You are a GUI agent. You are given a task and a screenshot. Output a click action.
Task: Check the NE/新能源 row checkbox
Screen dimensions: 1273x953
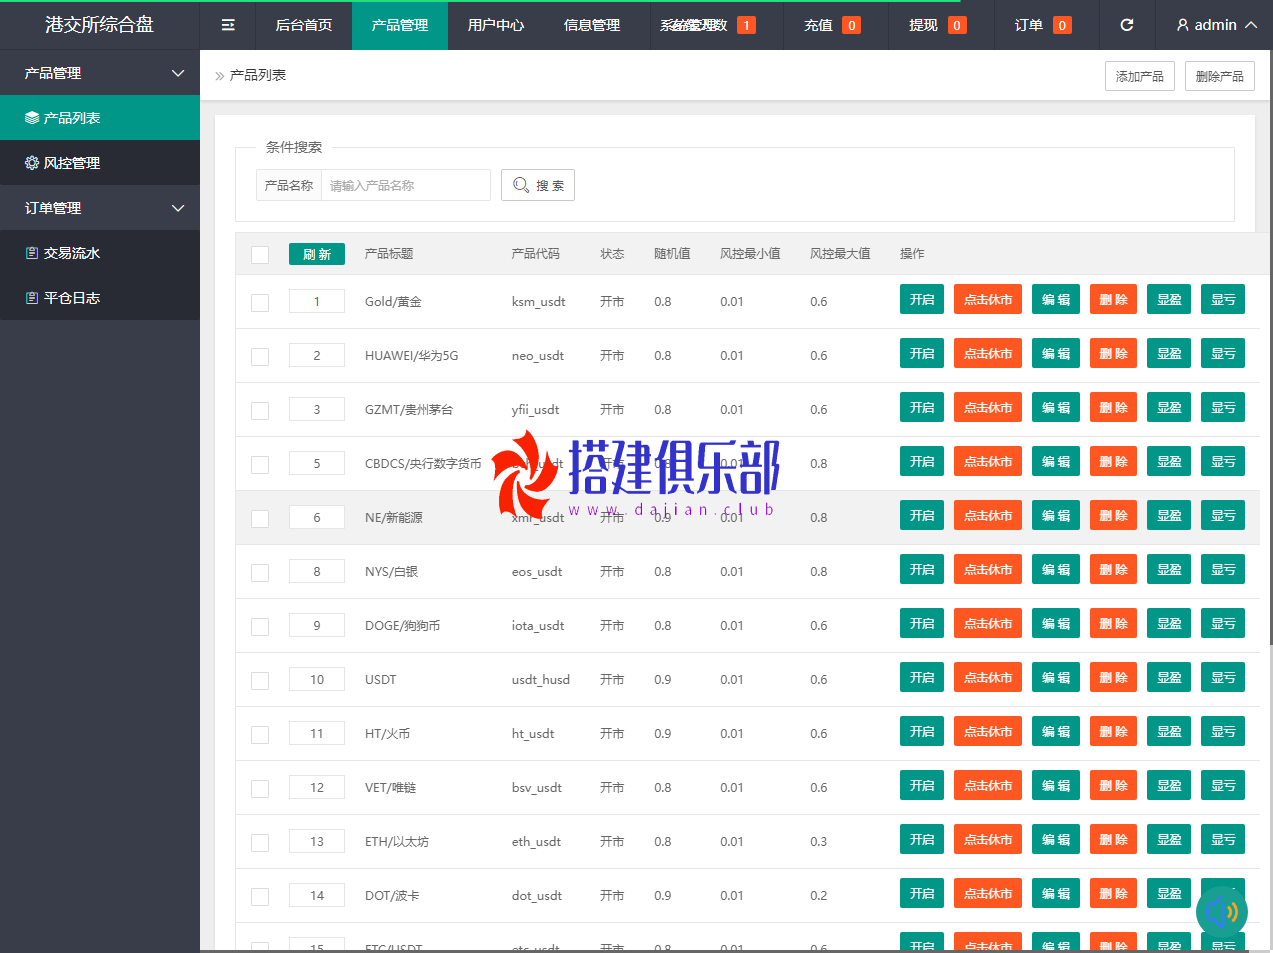(x=260, y=518)
